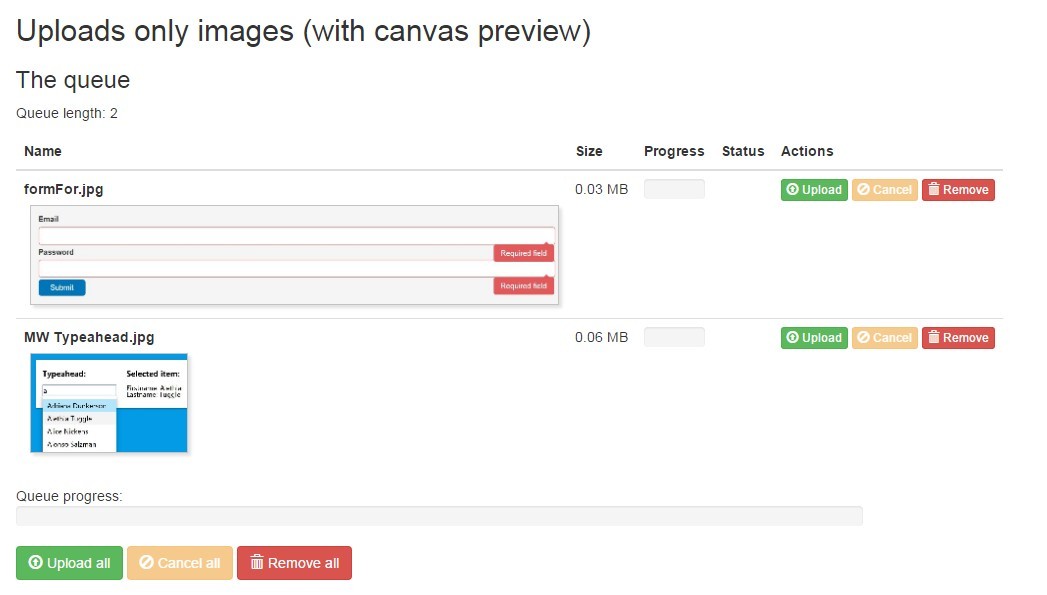Click the ban icon in Cancel all

[x=146, y=563]
